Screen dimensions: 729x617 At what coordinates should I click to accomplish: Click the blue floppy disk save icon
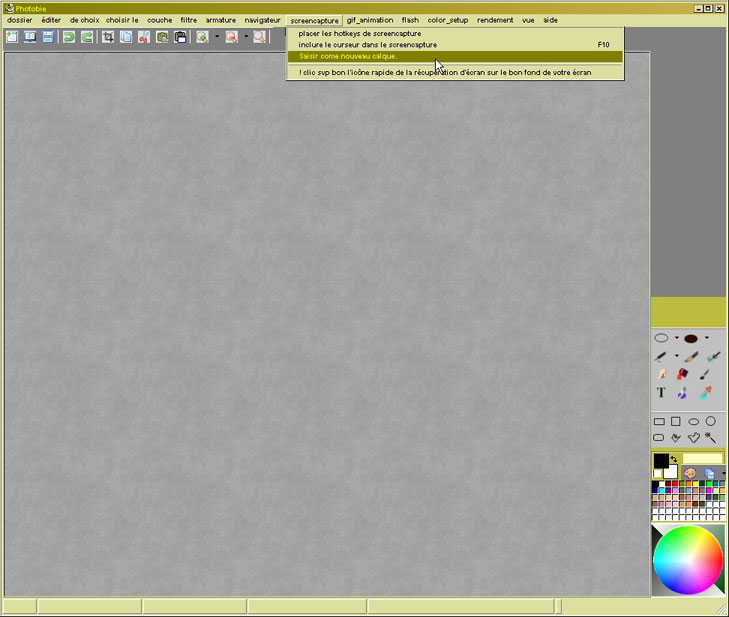47,37
